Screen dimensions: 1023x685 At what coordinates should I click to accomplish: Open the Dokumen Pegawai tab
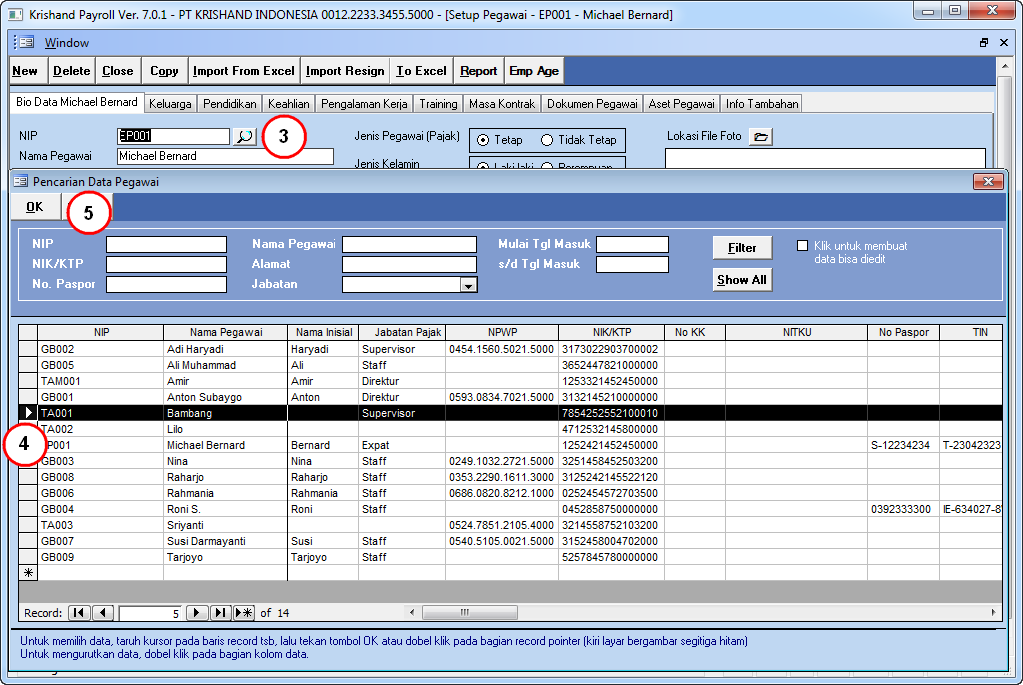pyautogui.click(x=592, y=104)
